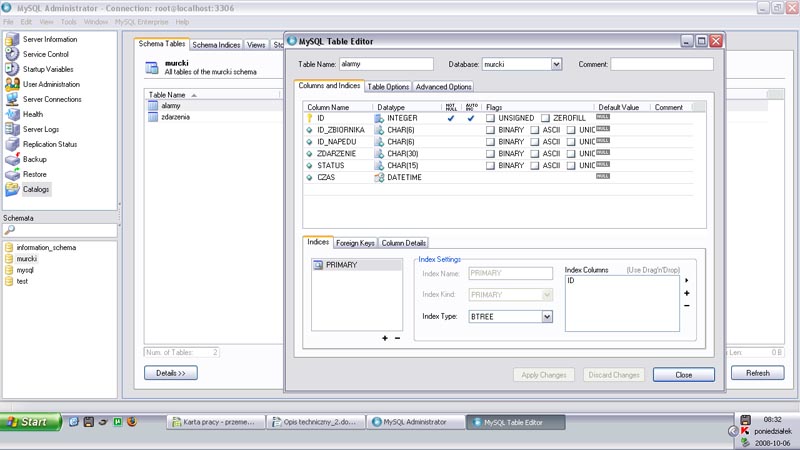
Task: Open Windows Start menu
Action: (30, 422)
